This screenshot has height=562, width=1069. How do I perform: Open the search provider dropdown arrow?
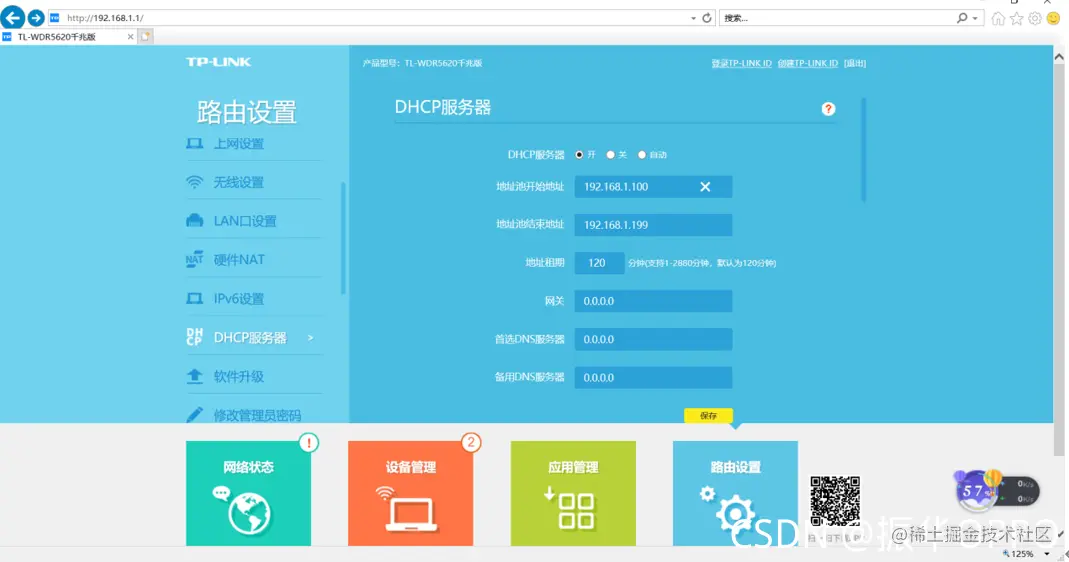975,18
